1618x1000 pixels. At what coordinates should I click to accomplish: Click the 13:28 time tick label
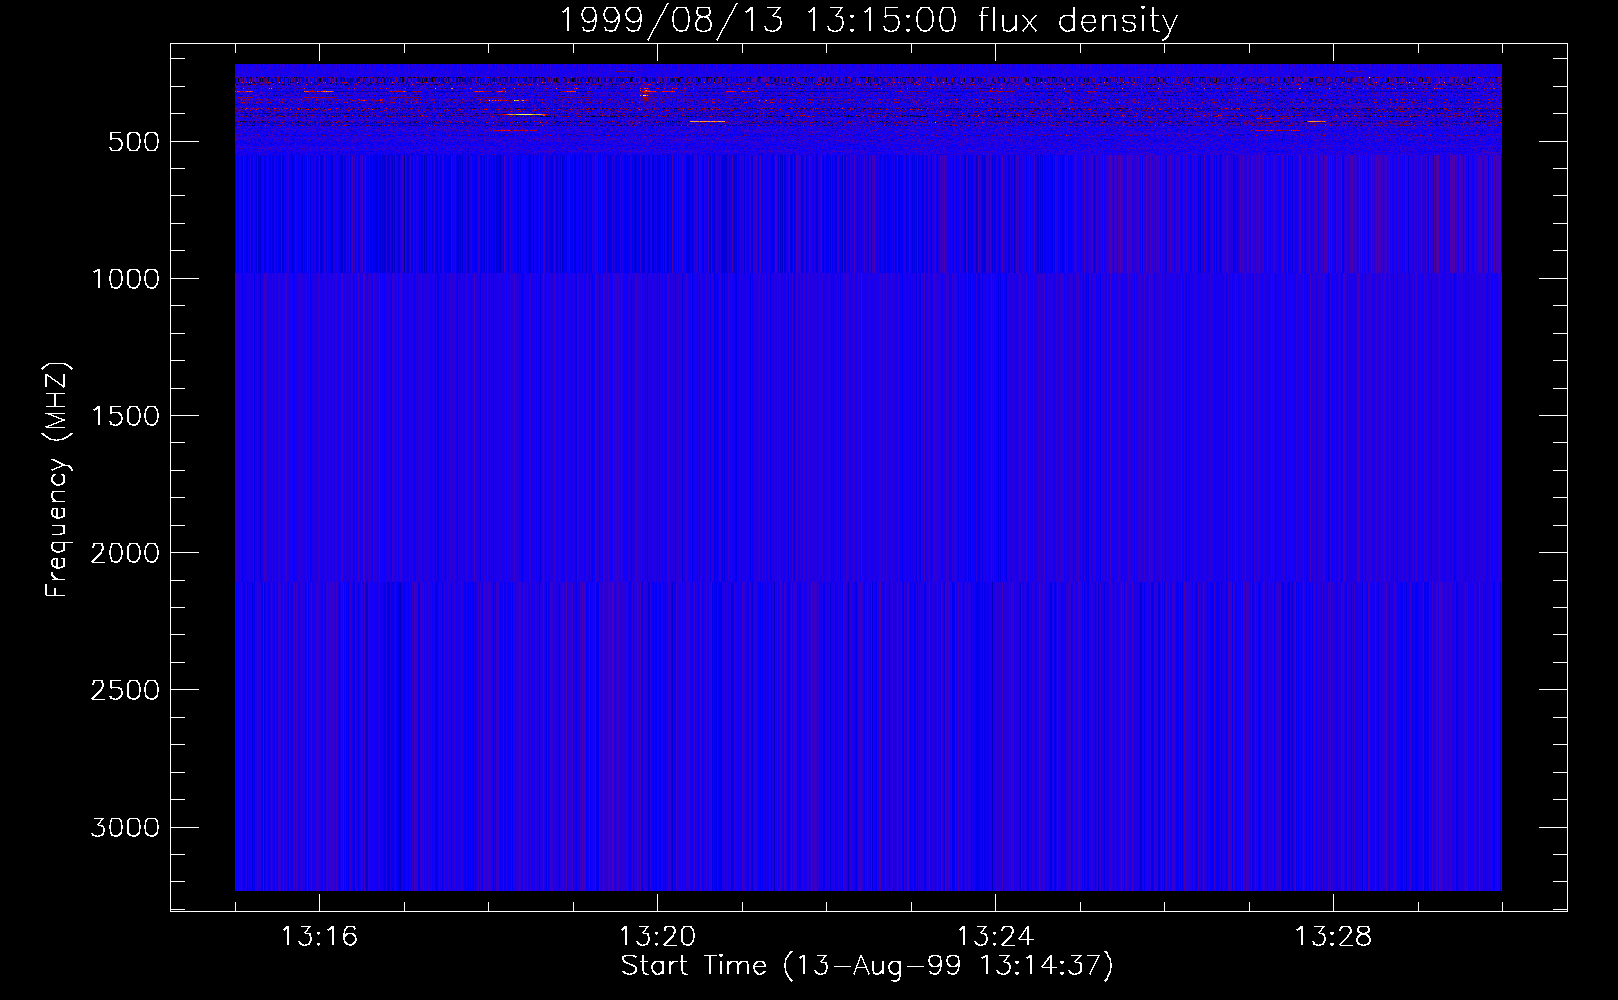coord(1333,937)
